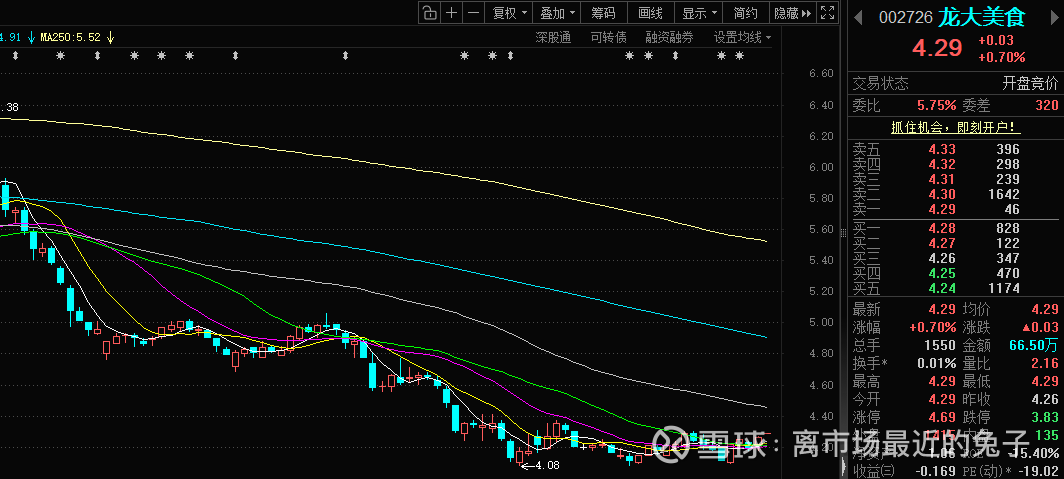Viewport: 1064px width, 479px height.
Task: Enter fullscreen using the expand icon
Action: [x=827, y=13]
